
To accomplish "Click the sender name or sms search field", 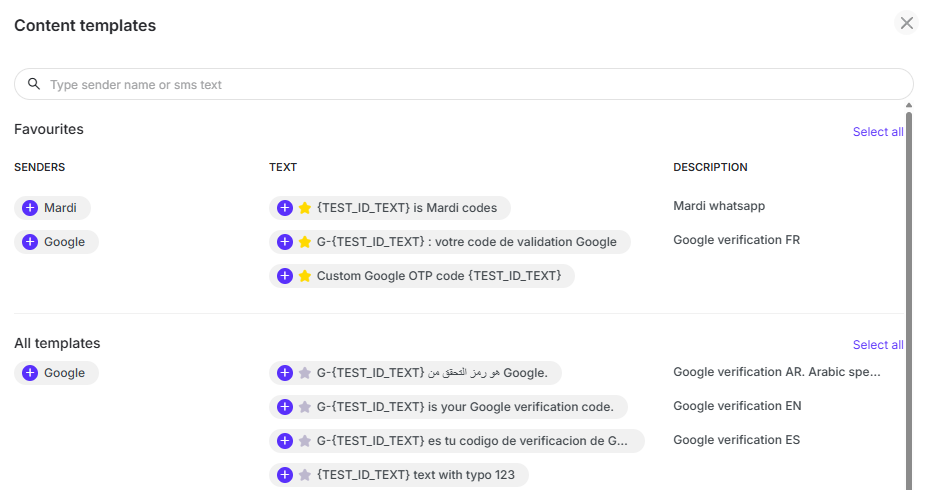I will [x=470, y=85].
